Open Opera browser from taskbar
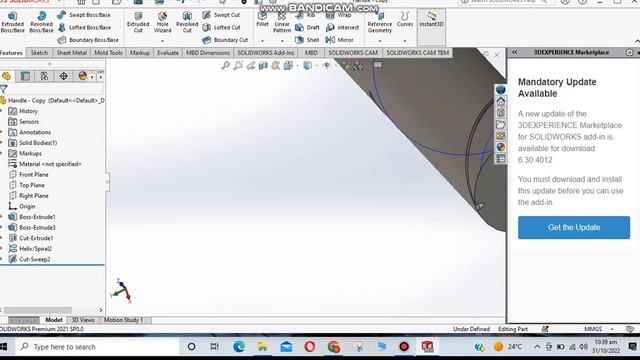640x360 pixels. pyautogui.click(x=310, y=347)
